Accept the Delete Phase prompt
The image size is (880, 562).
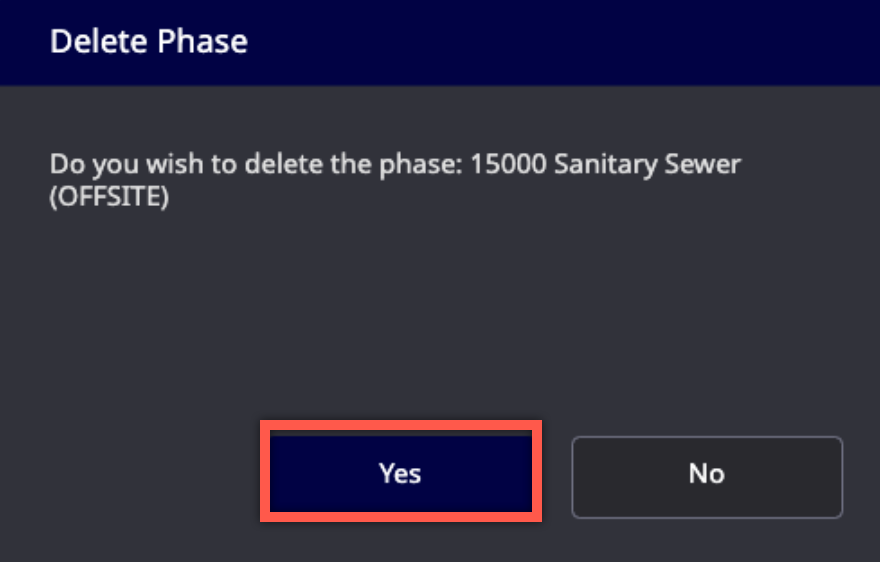pyautogui.click(x=400, y=473)
